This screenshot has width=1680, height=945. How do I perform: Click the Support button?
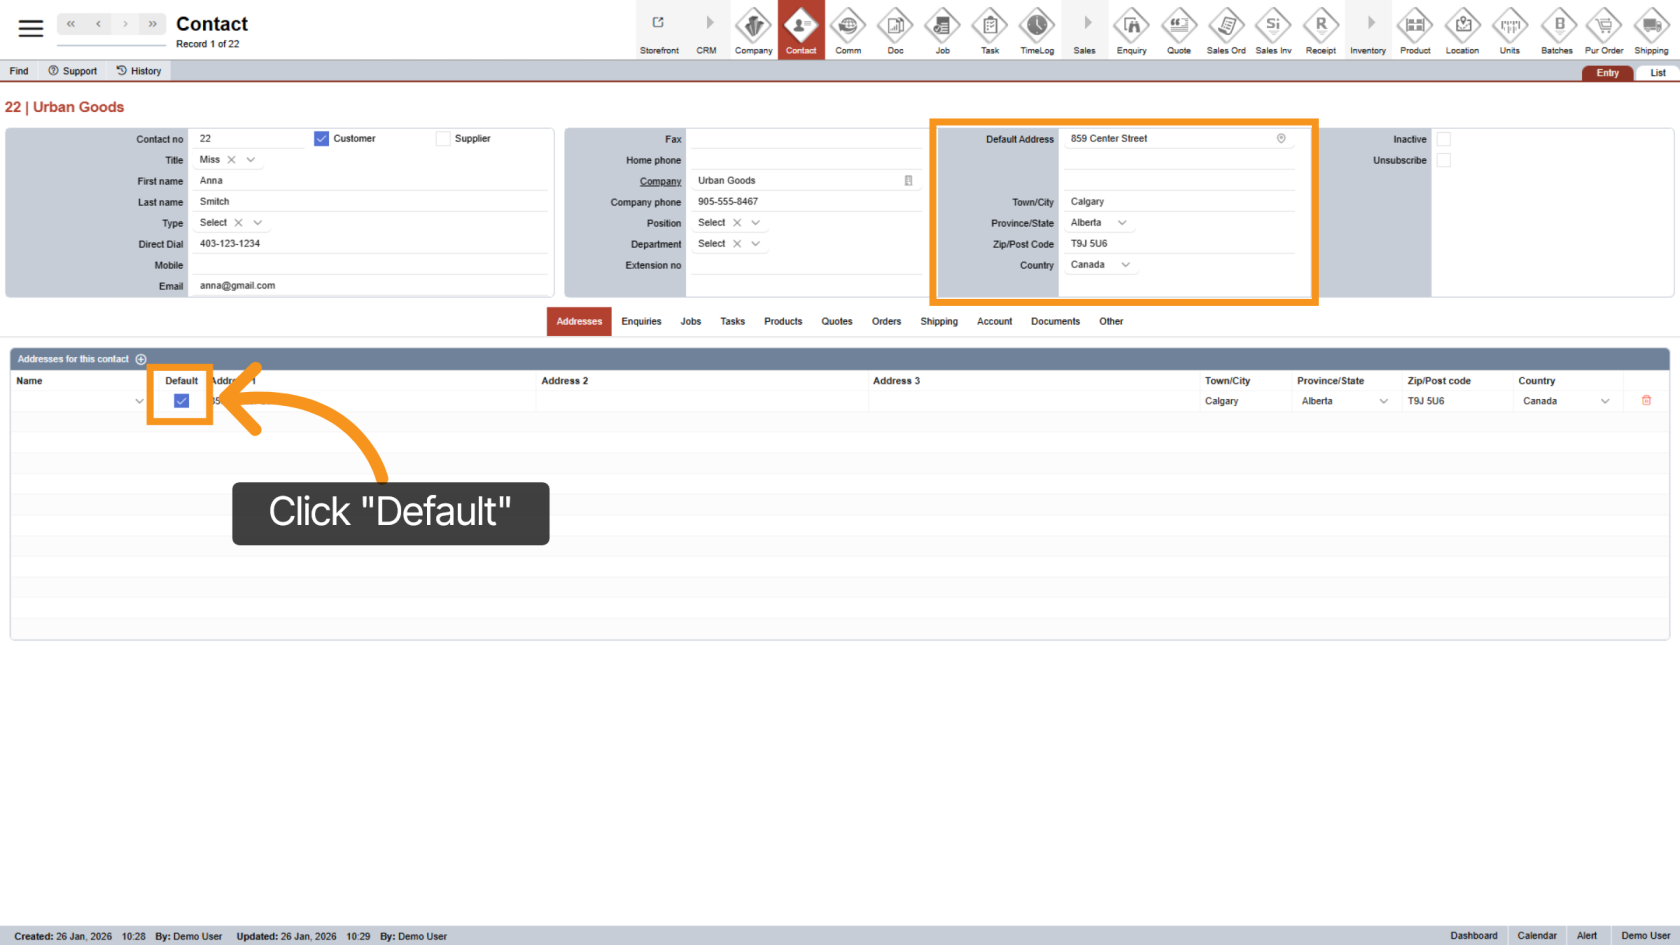(72, 70)
